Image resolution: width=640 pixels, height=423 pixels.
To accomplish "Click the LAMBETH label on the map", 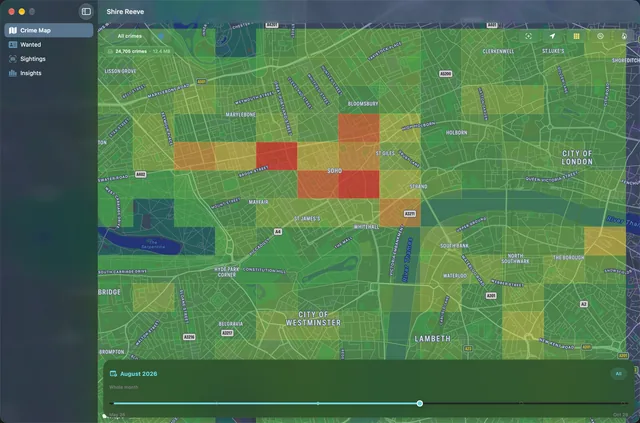I will [433, 338].
